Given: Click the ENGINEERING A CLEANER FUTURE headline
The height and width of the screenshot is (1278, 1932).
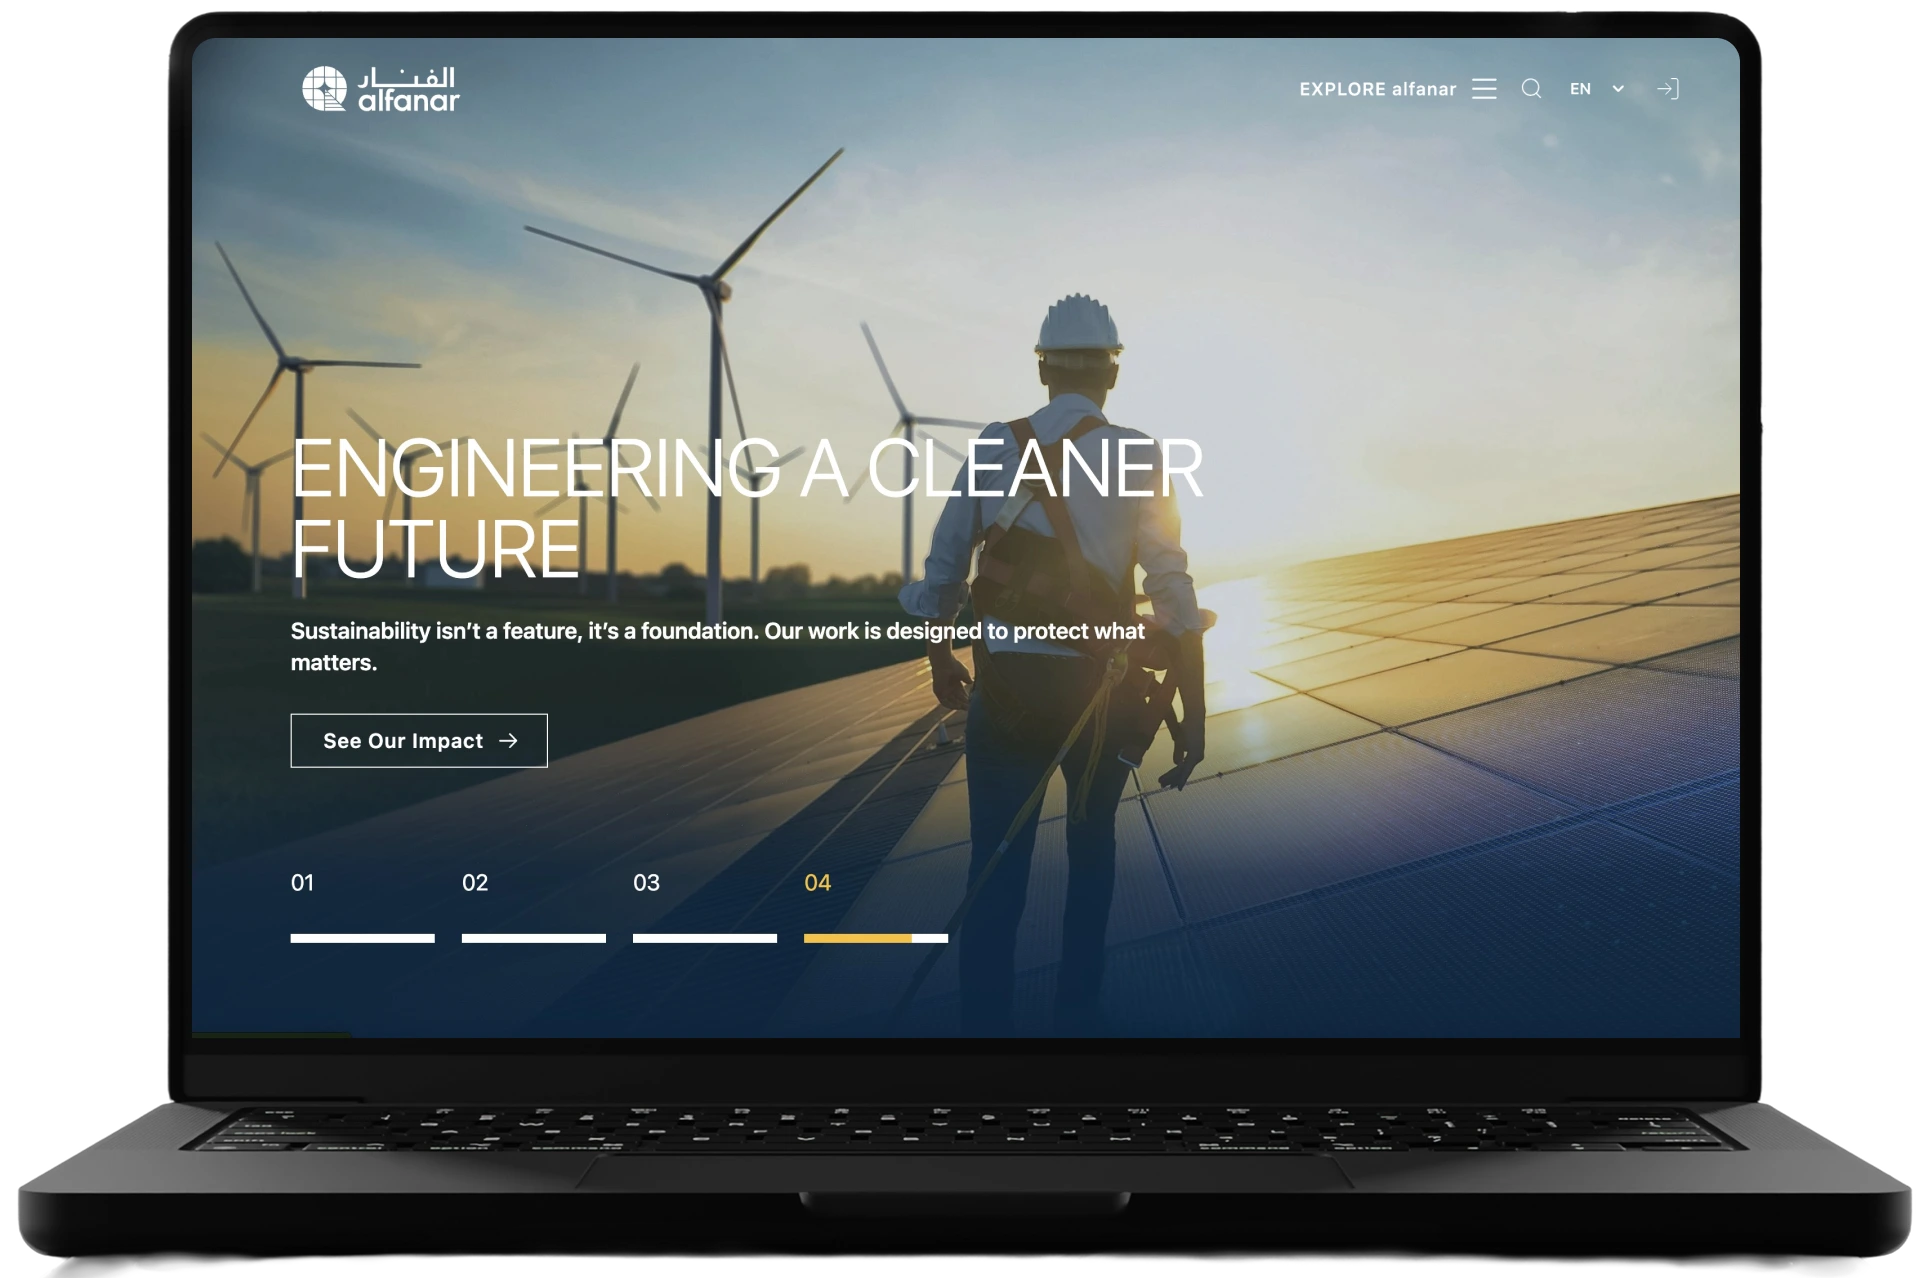Looking at the screenshot, I should tap(747, 508).
